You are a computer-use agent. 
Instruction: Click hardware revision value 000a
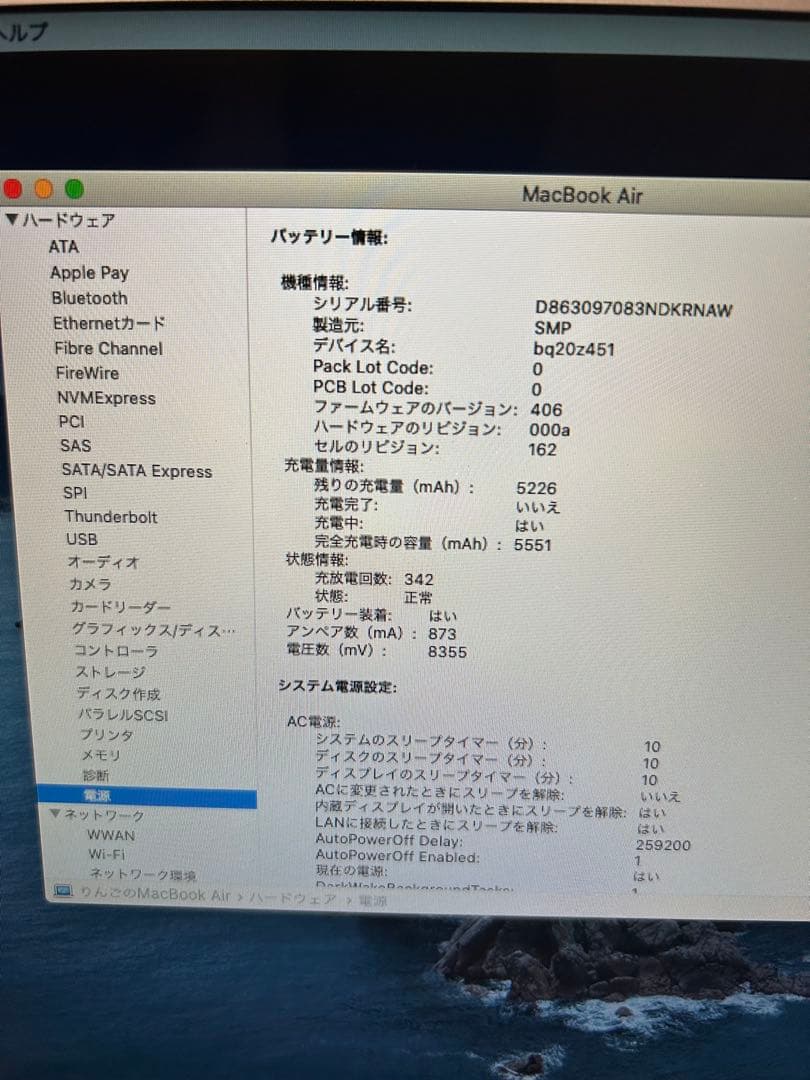click(x=550, y=430)
